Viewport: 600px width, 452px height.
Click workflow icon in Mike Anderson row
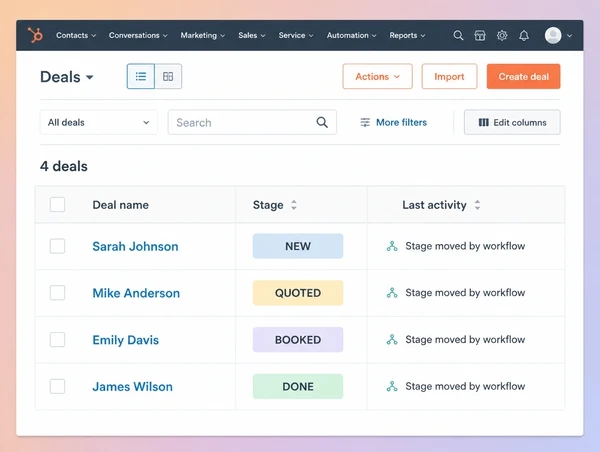(392, 293)
